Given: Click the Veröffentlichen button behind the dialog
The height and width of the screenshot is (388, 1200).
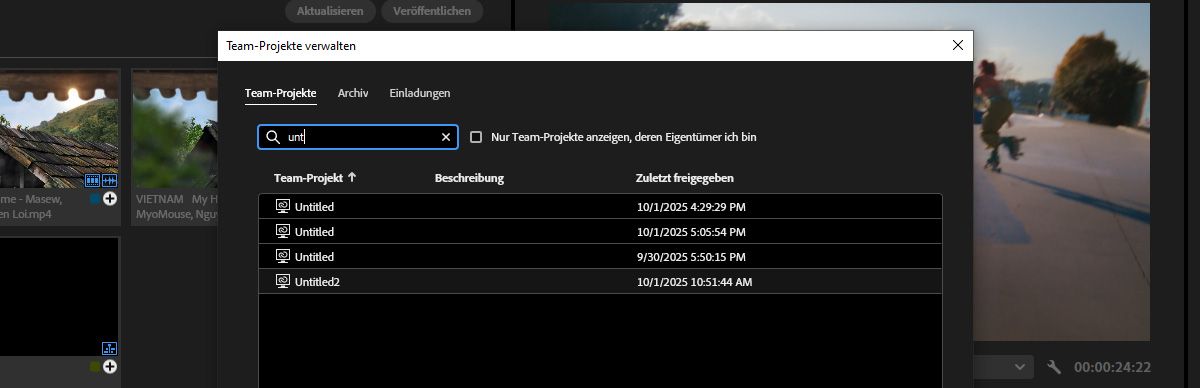Looking at the screenshot, I should (x=432, y=11).
